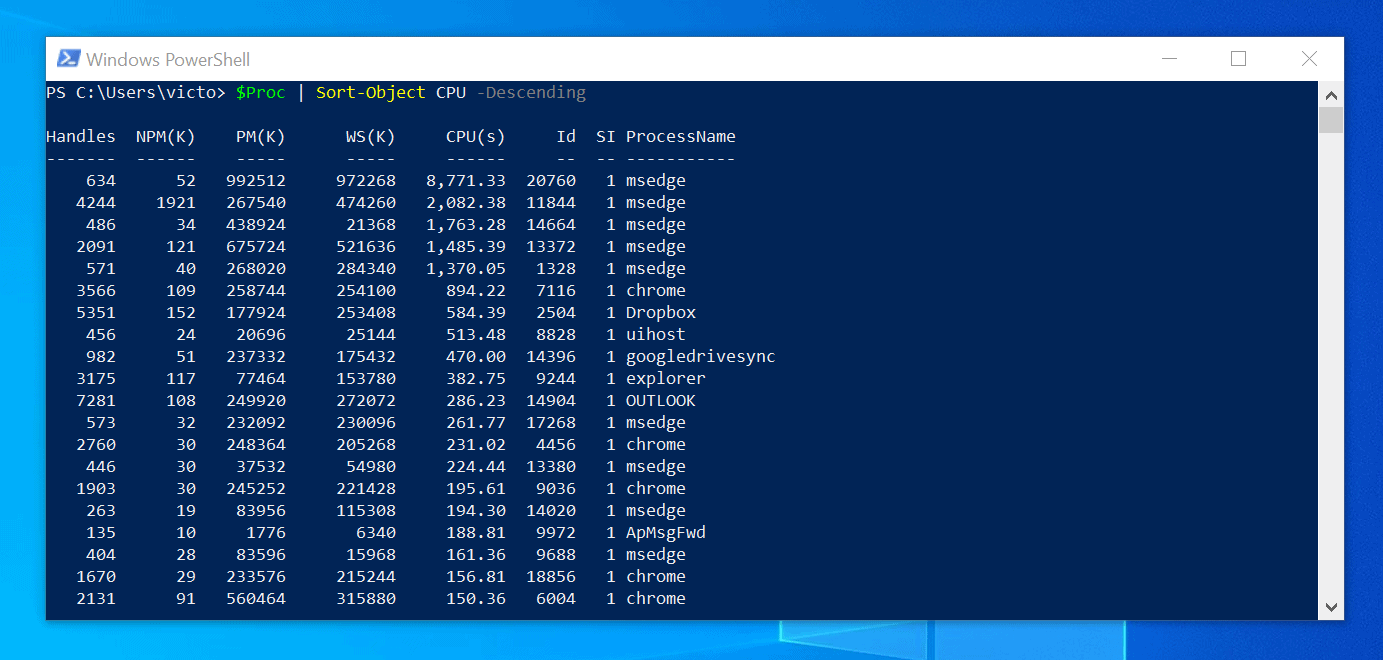Select the Id value 20760
This screenshot has width=1383, height=660.
551,181
